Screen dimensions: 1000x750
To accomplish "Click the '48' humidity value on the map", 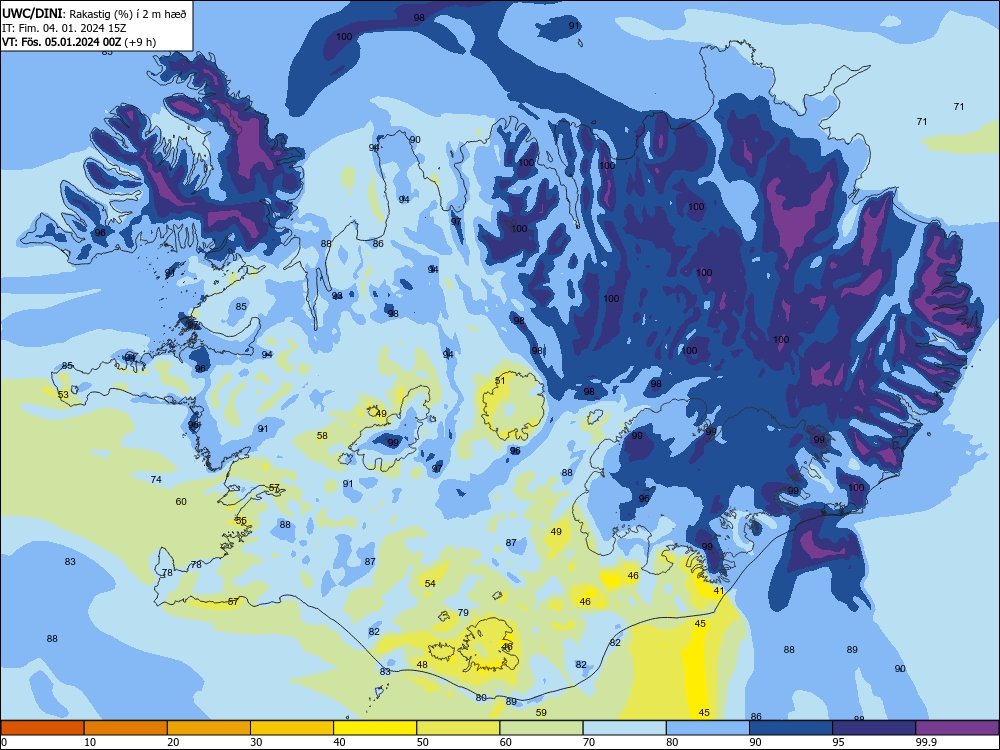I will (x=422, y=665).
